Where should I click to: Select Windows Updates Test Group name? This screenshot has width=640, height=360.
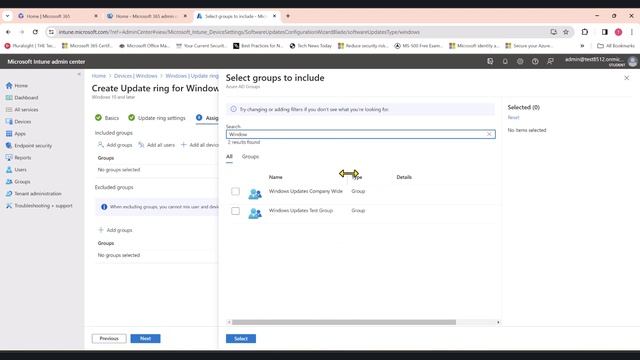pos(301,211)
